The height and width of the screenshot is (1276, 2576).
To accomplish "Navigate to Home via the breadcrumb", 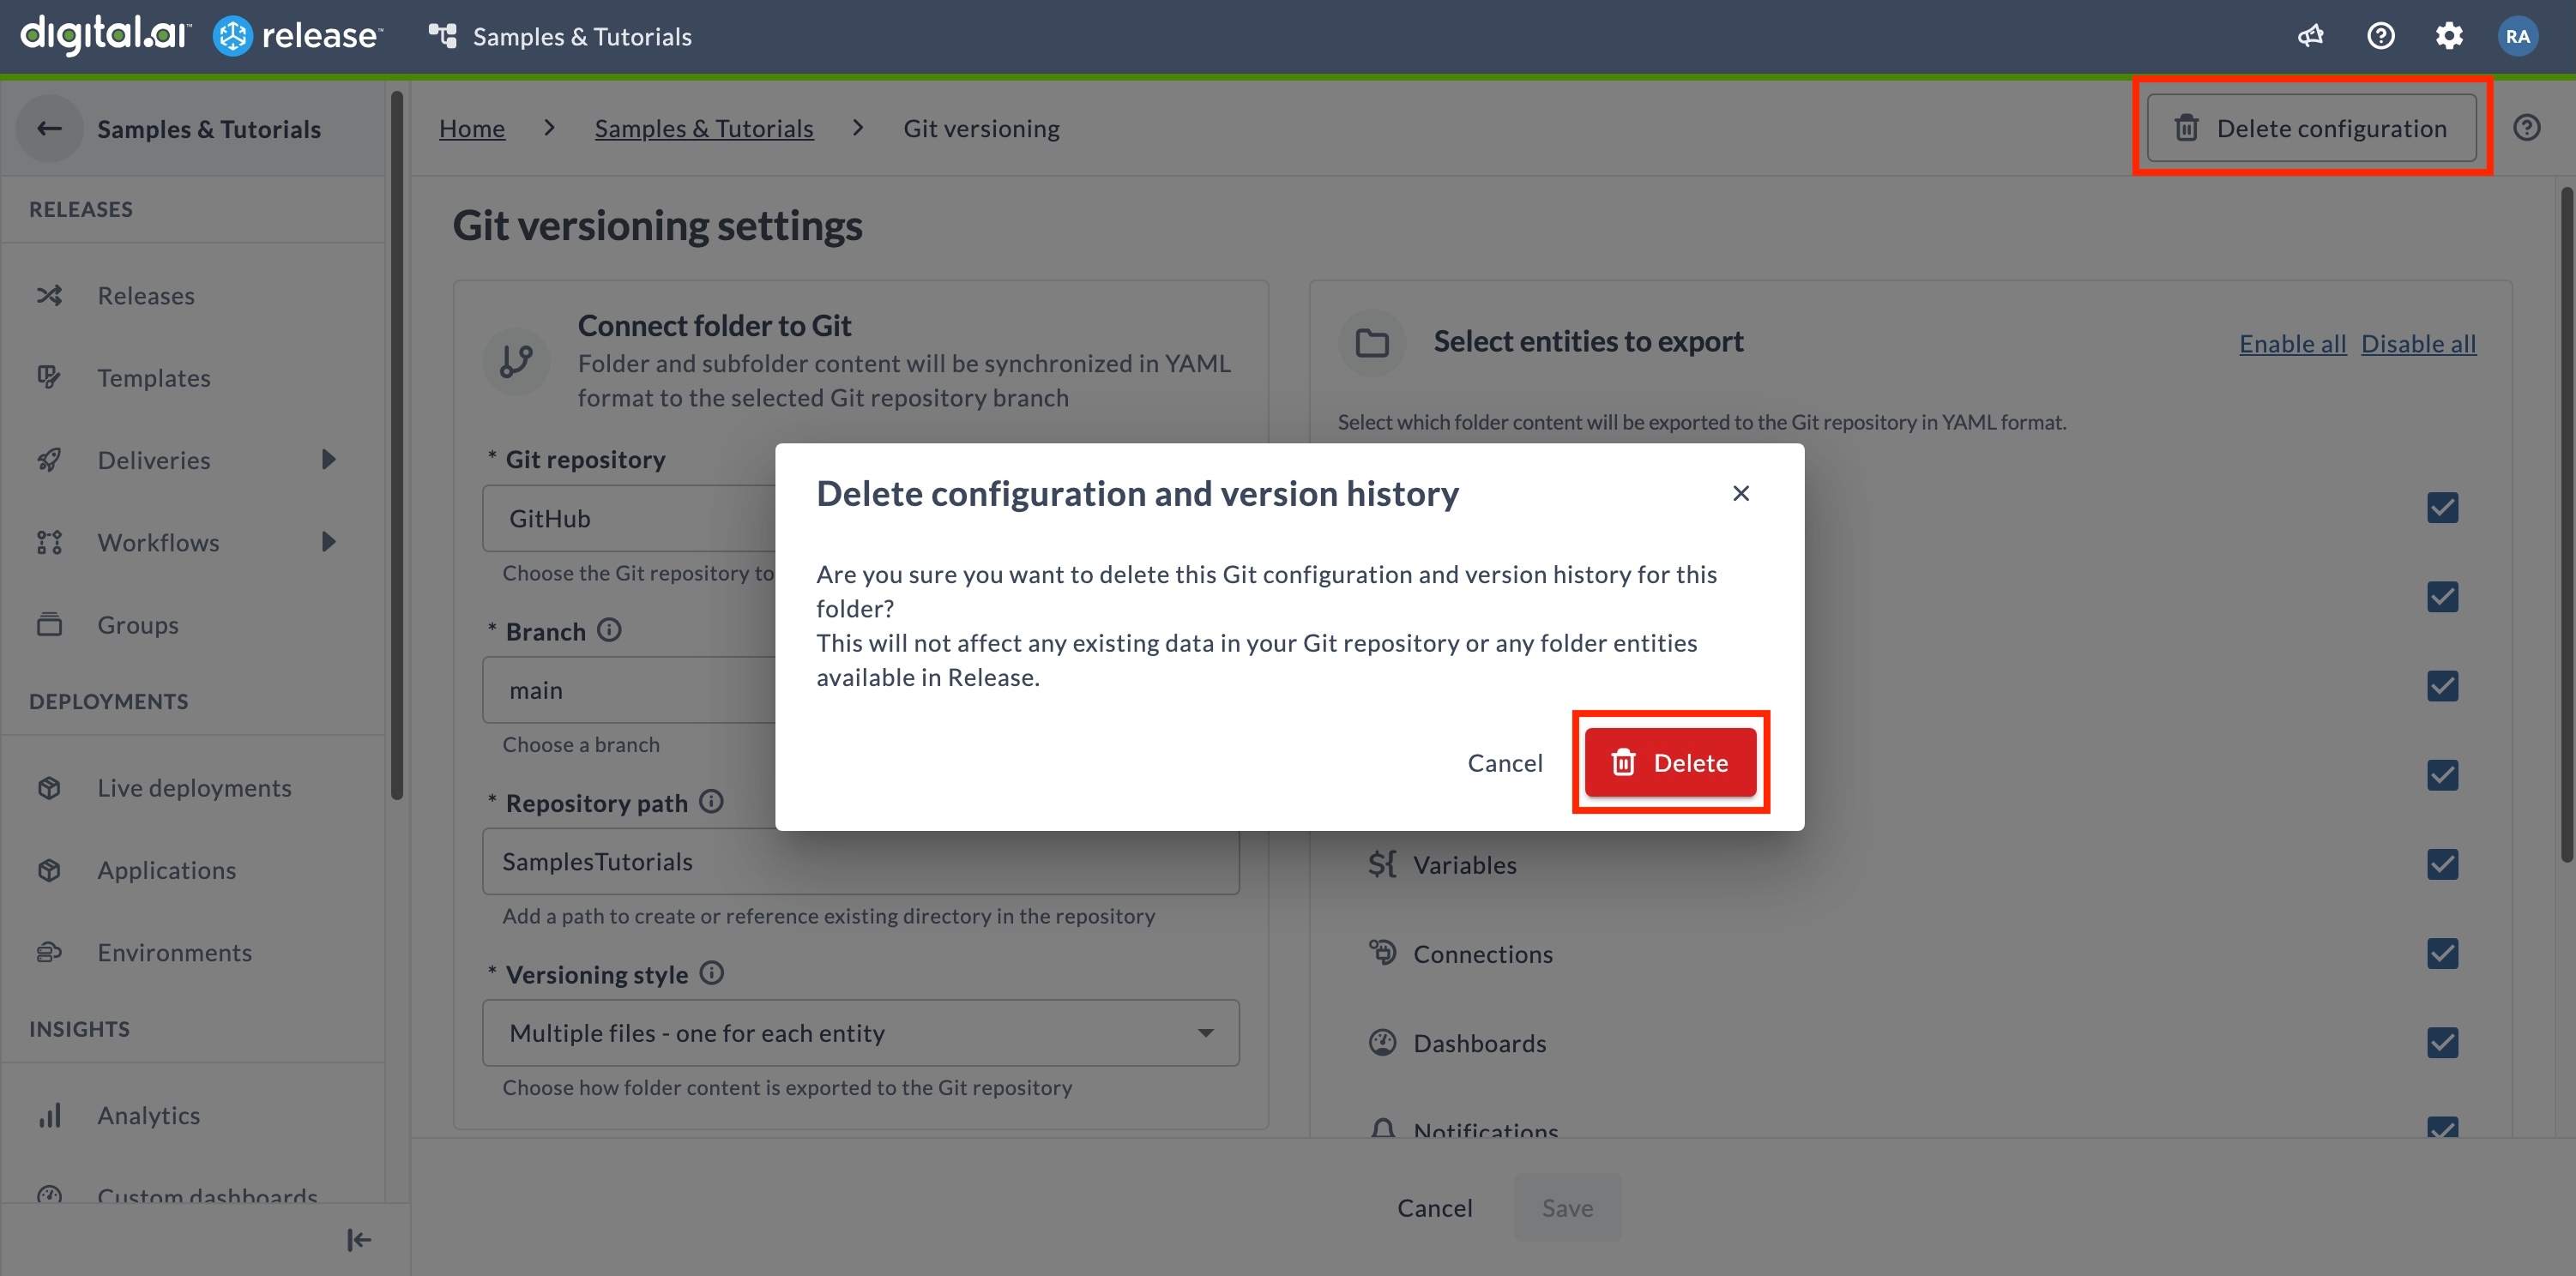I will point(472,128).
